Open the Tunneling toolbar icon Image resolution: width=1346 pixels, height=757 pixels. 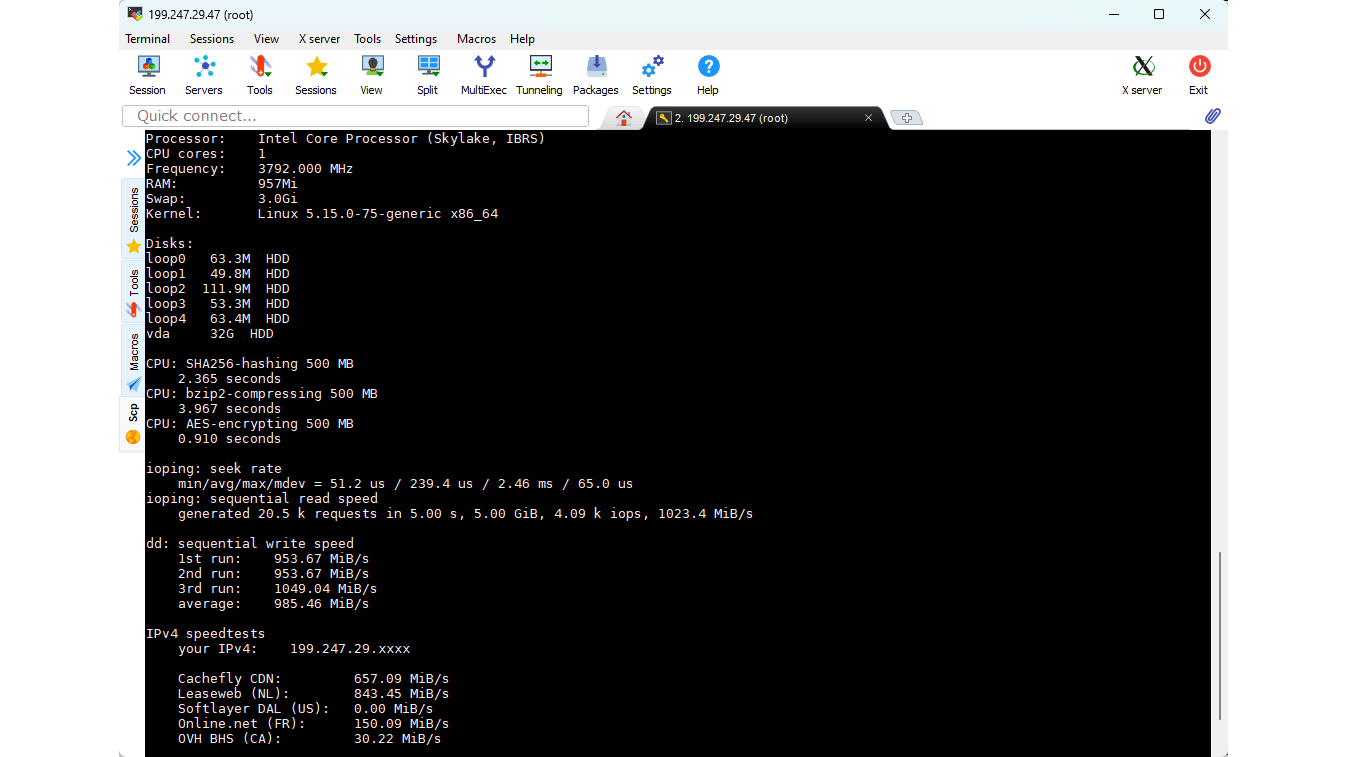point(540,75)
